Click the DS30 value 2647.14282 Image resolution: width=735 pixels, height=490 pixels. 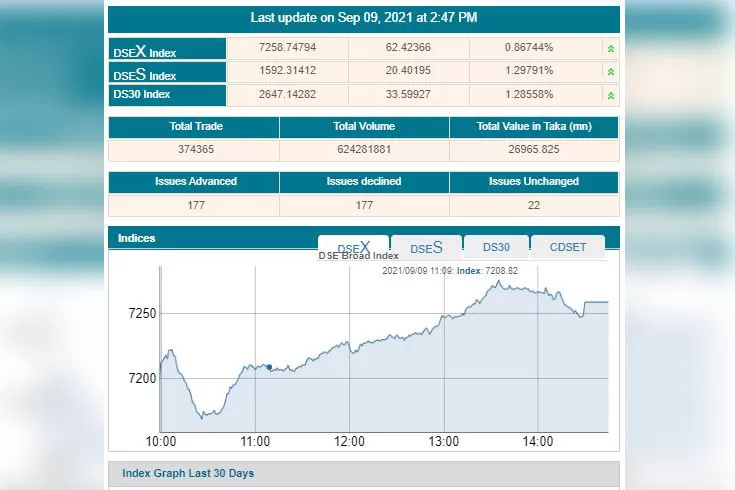[x=287, y=94]
